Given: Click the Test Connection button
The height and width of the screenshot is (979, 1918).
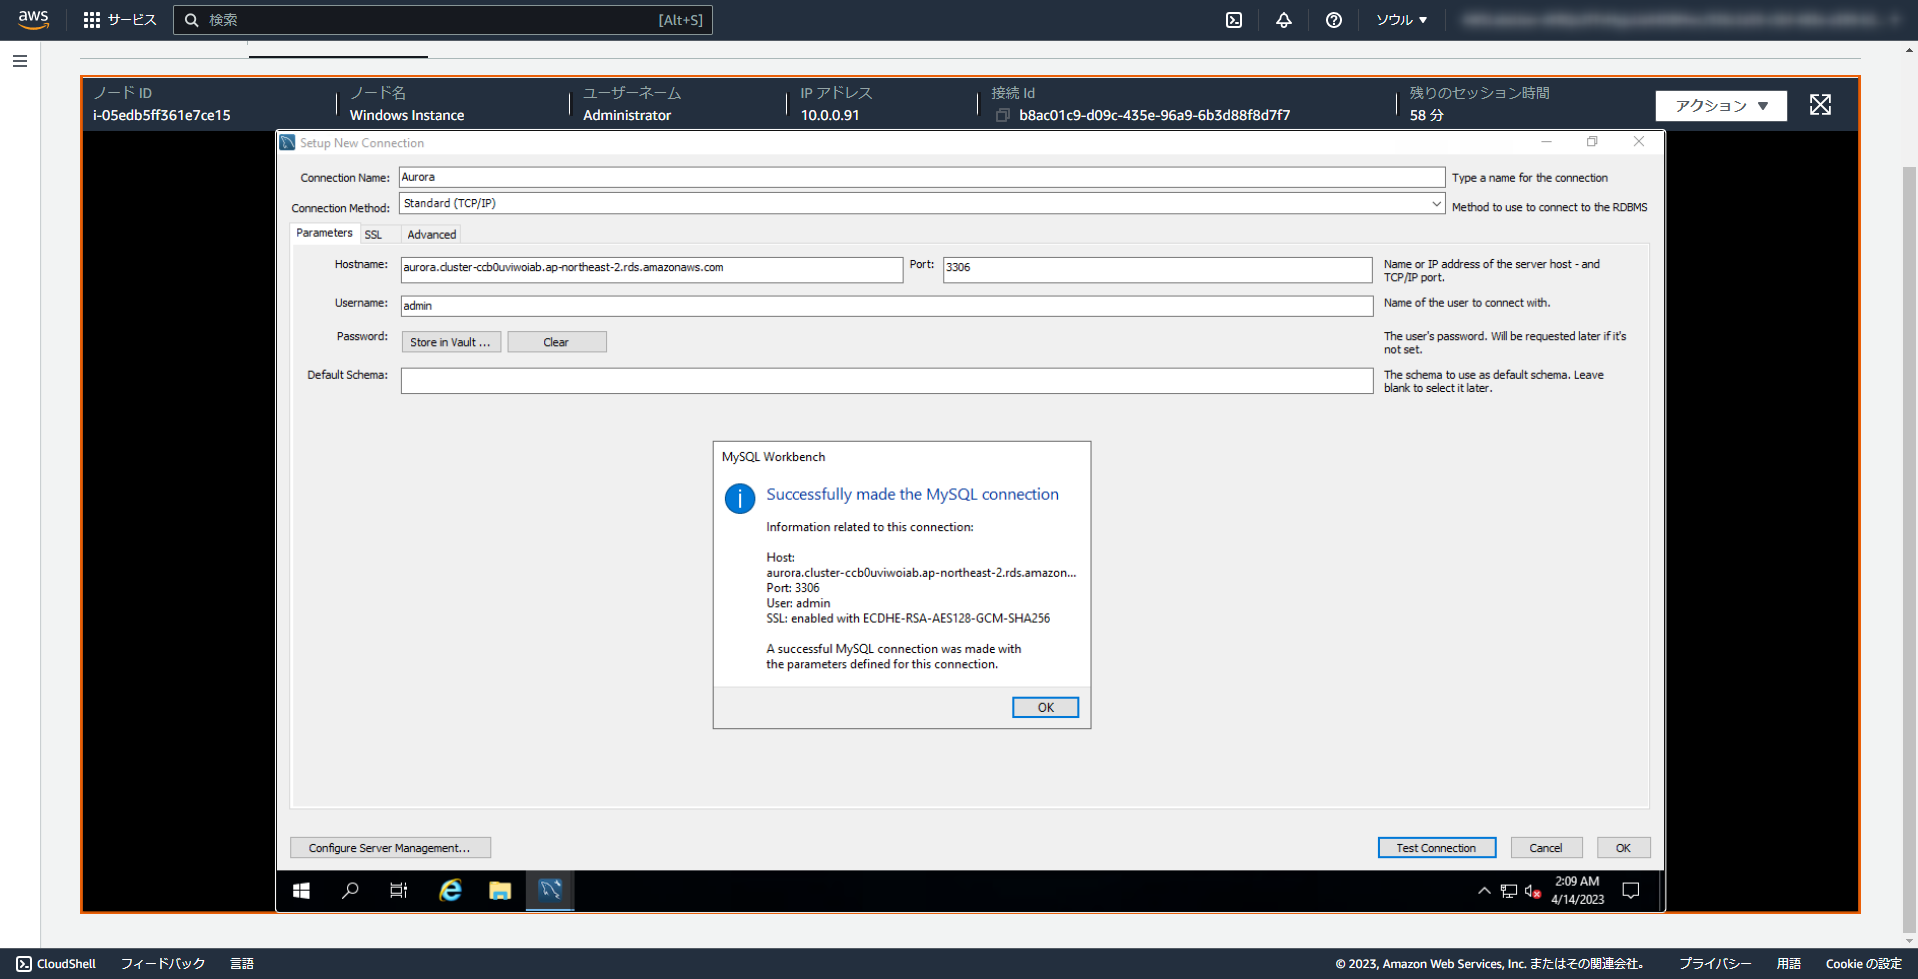Looking at the screenshot, I should 1436,847.
